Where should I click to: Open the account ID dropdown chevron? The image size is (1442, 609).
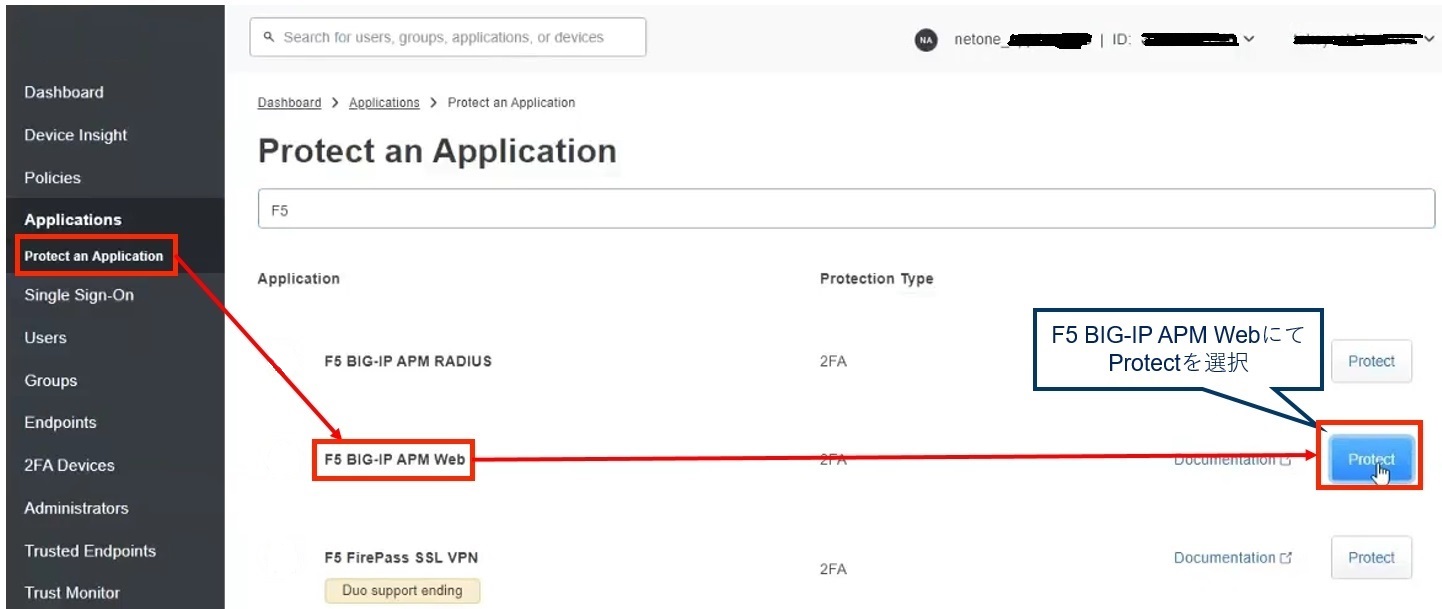coord(1248,40)
